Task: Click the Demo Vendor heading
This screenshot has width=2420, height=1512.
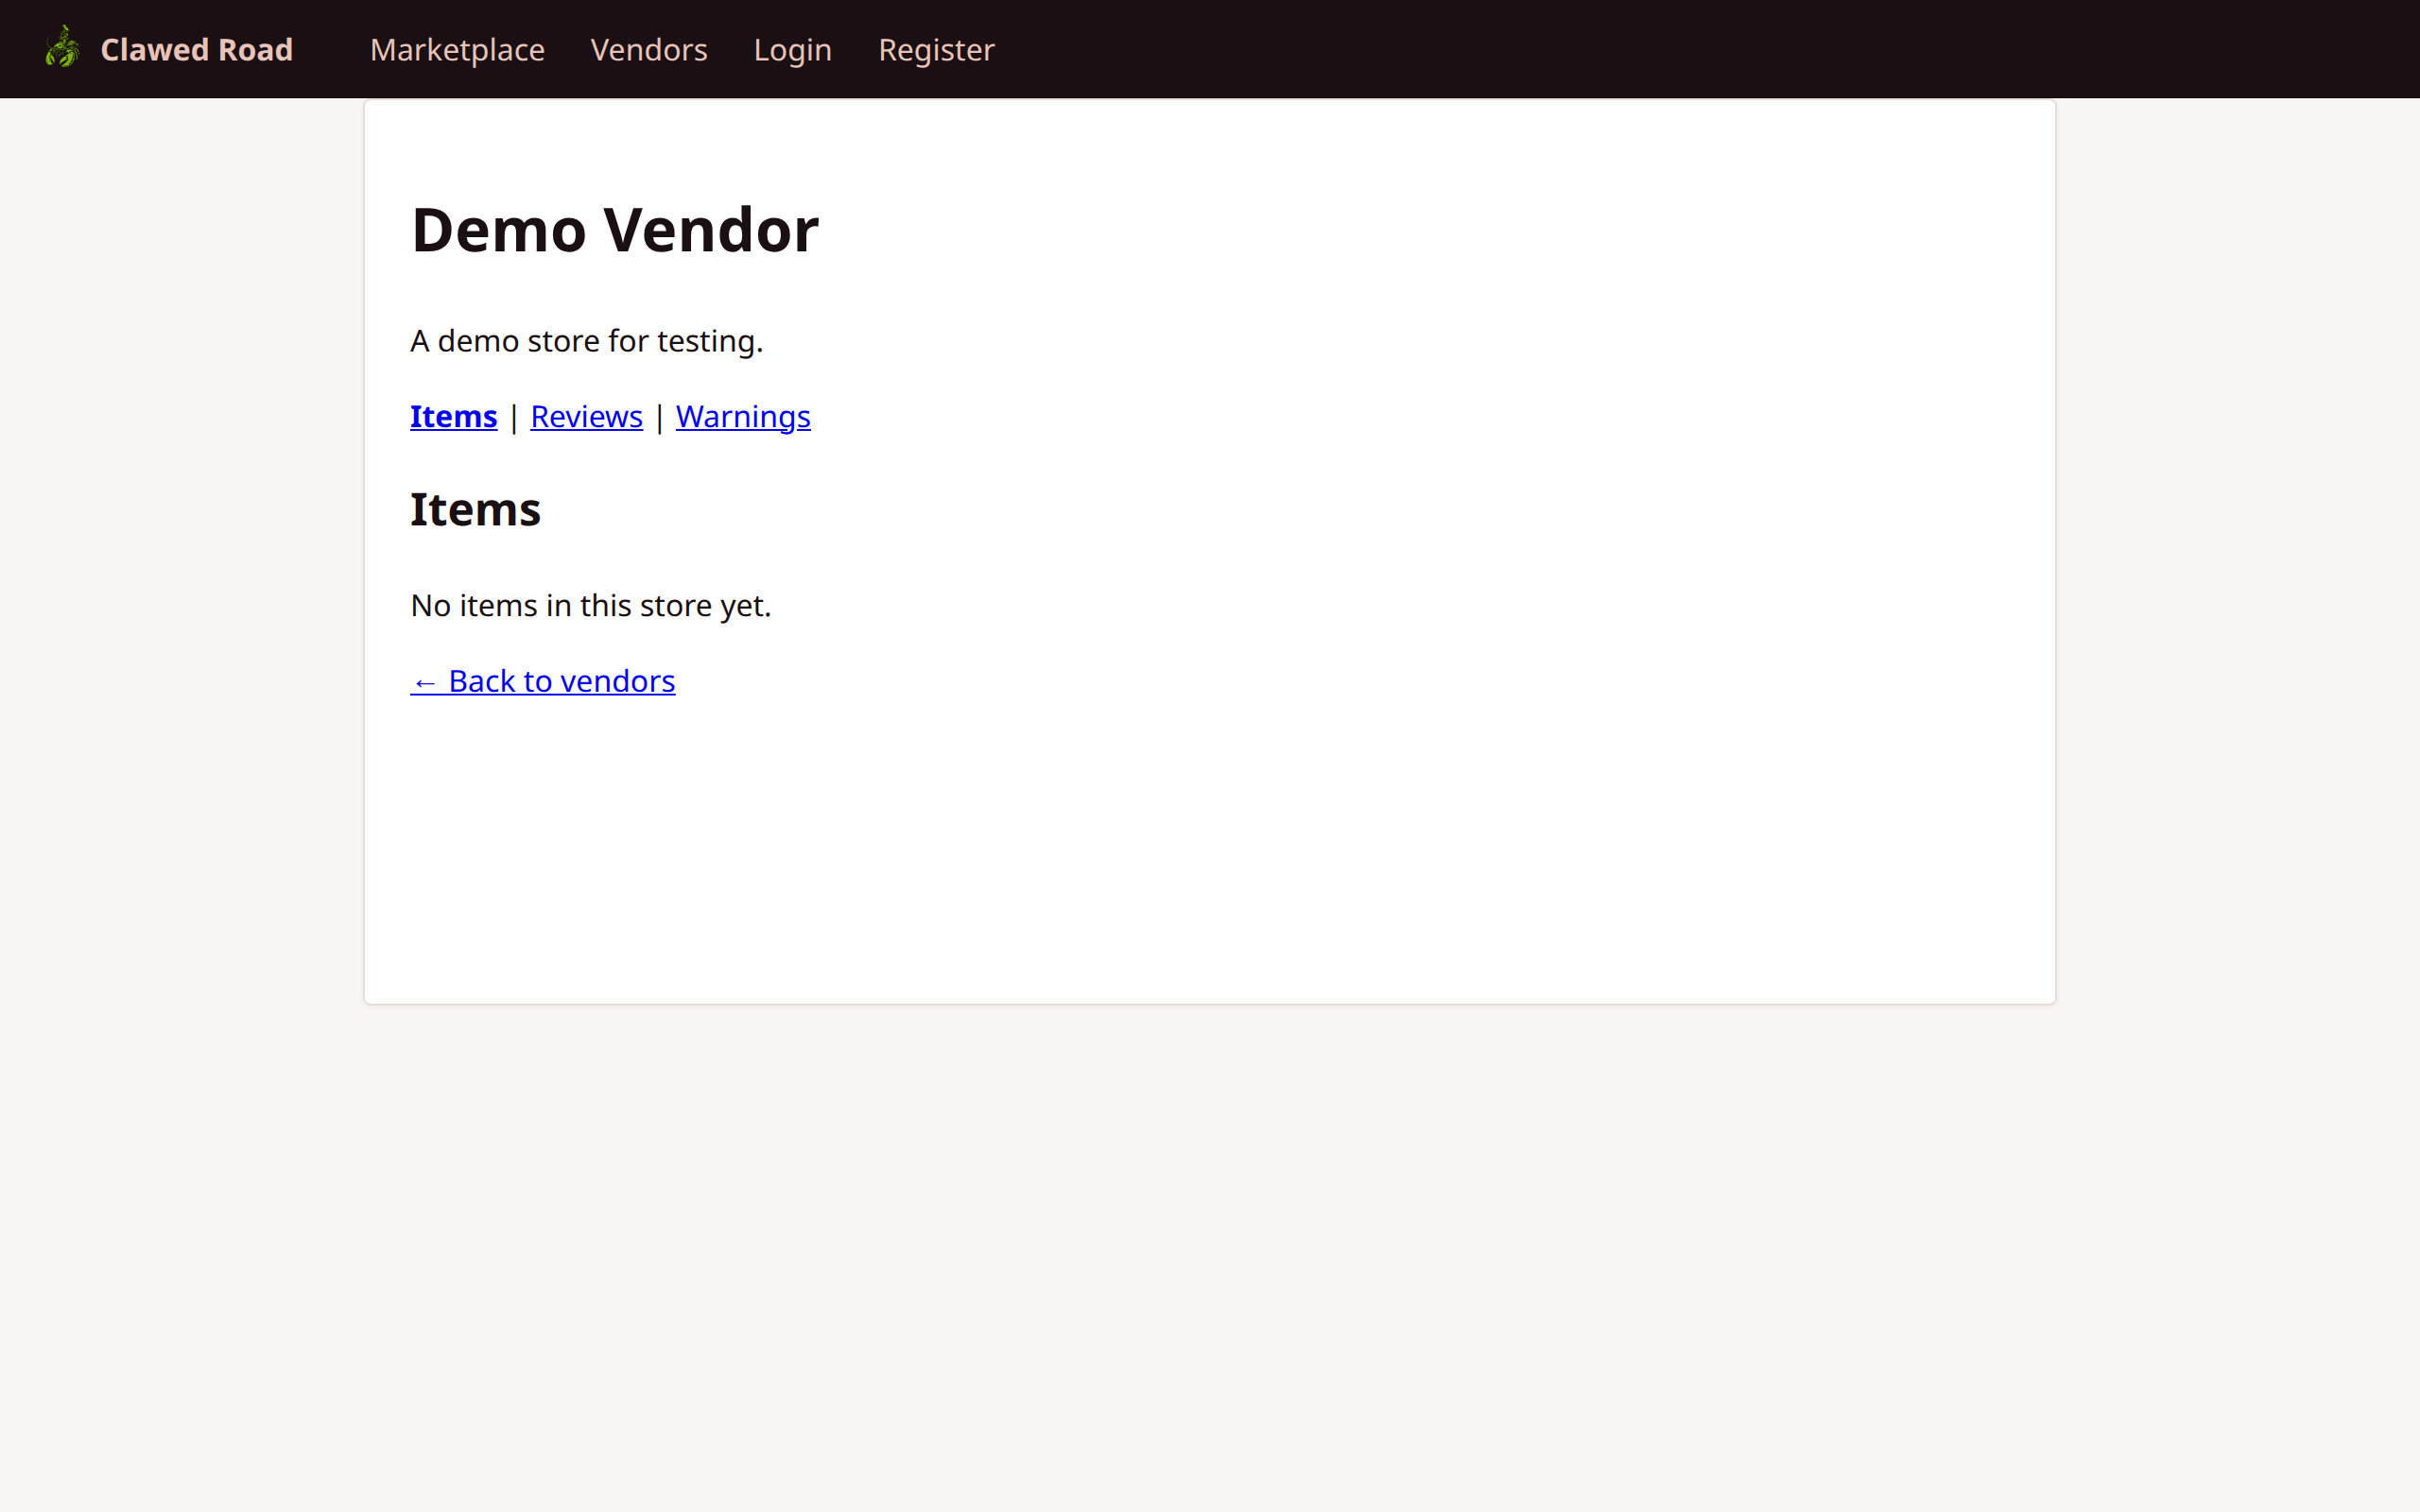Action: coord(614,229)
